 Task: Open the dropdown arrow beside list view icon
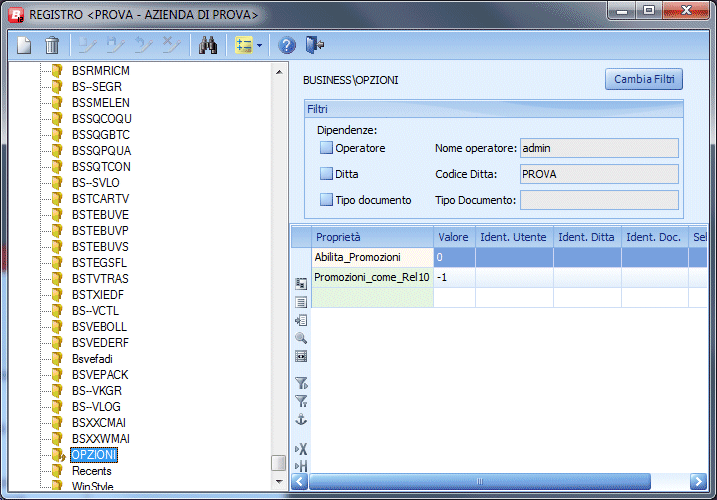click(x=259, y=45)
